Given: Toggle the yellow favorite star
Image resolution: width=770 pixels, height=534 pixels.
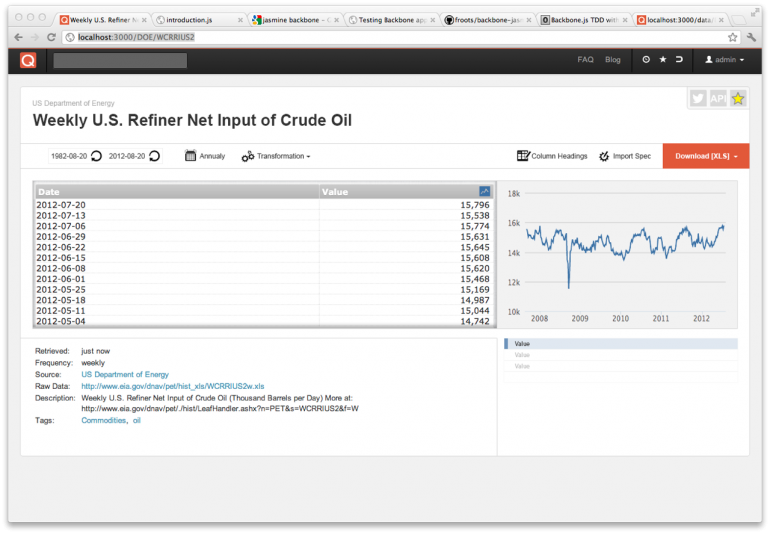Looking at the screenshot, I should 738,99.
